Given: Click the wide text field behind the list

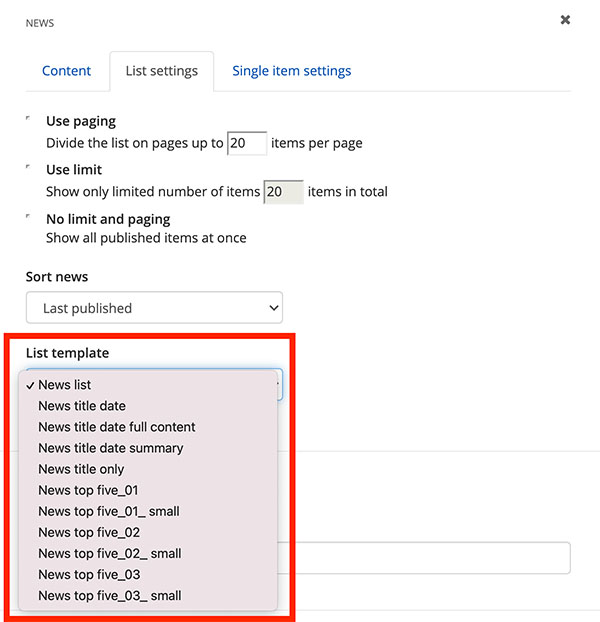Looking at the screenshot, I should tap(424, 558).
